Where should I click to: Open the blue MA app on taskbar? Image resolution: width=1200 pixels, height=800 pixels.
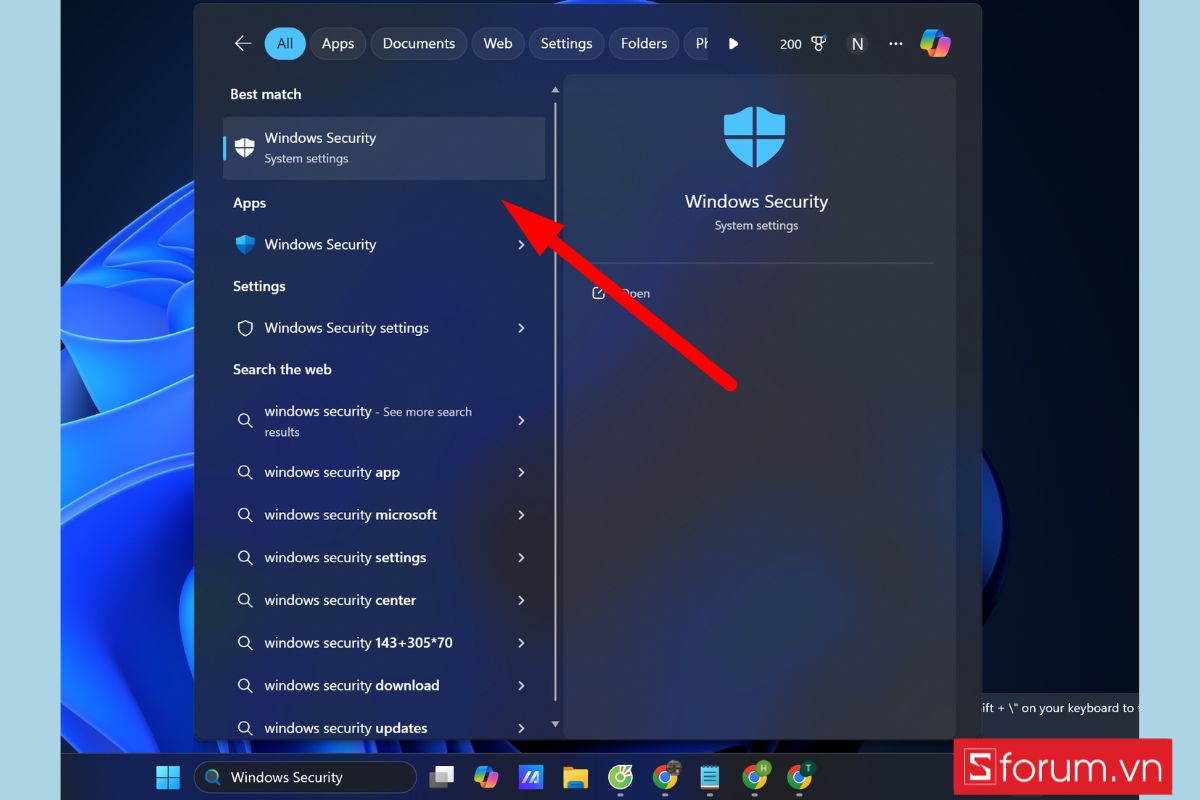530,777
